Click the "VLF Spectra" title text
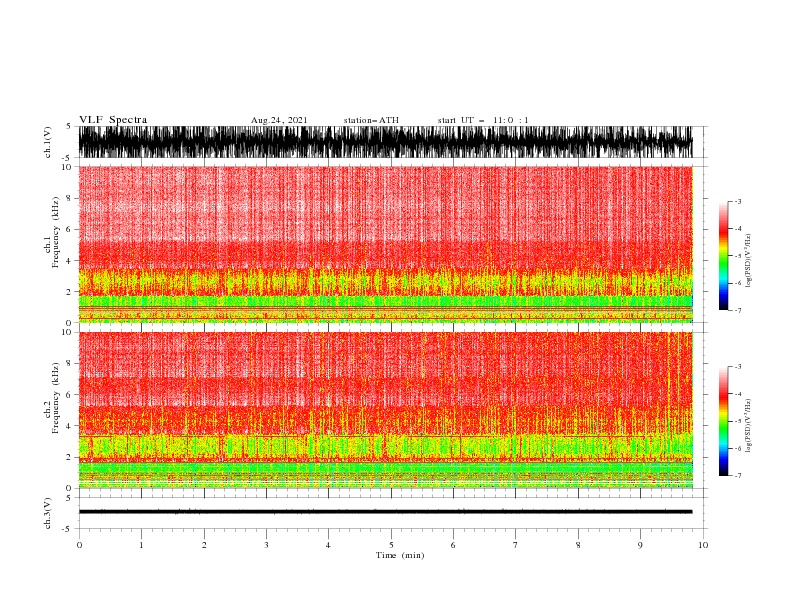Image resolution: width=792 pixels, height=612 pixels. tap(113, 120)
